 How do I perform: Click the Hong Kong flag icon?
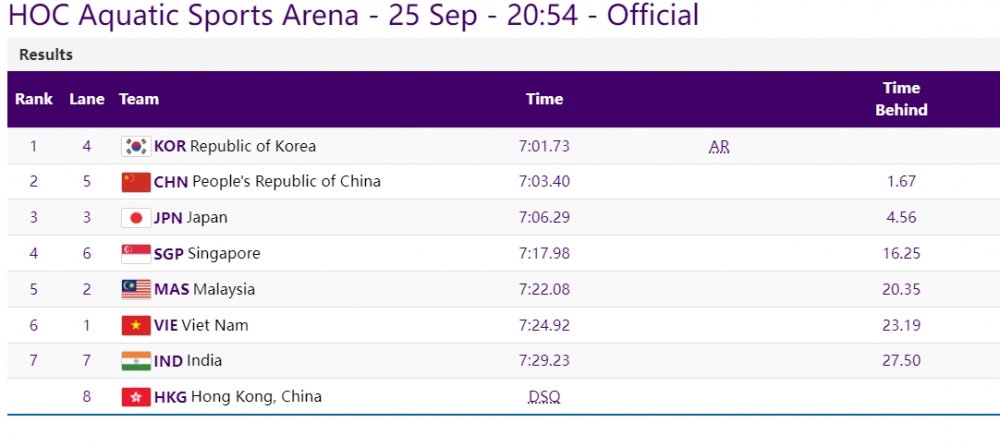click(136, 397)
